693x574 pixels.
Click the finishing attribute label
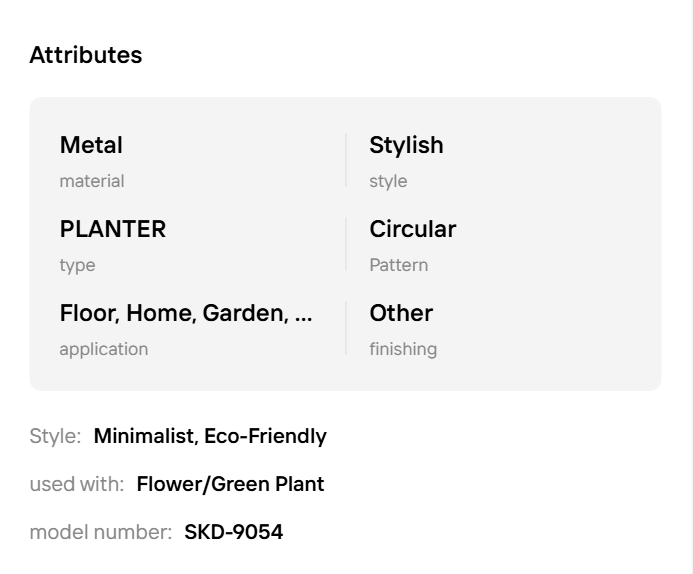[x=403, y=349]
